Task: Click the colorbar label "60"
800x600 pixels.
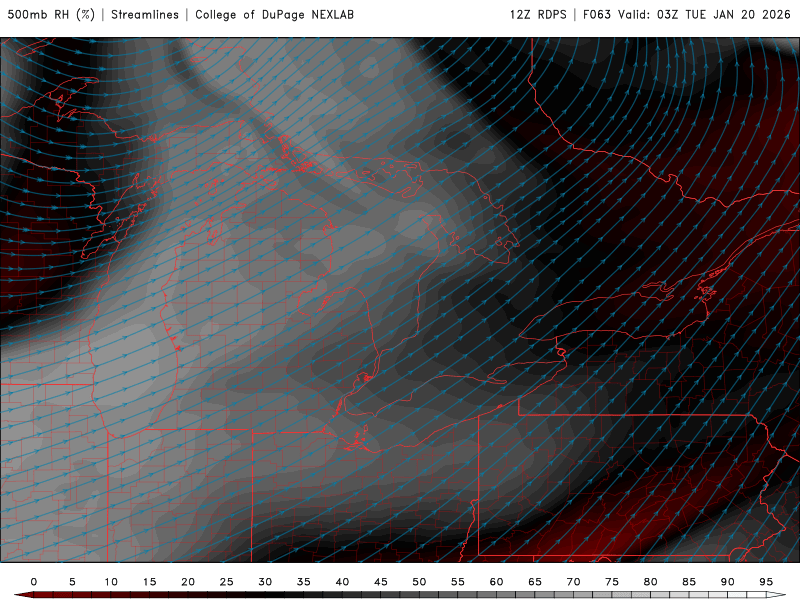Action: (496, 582)
